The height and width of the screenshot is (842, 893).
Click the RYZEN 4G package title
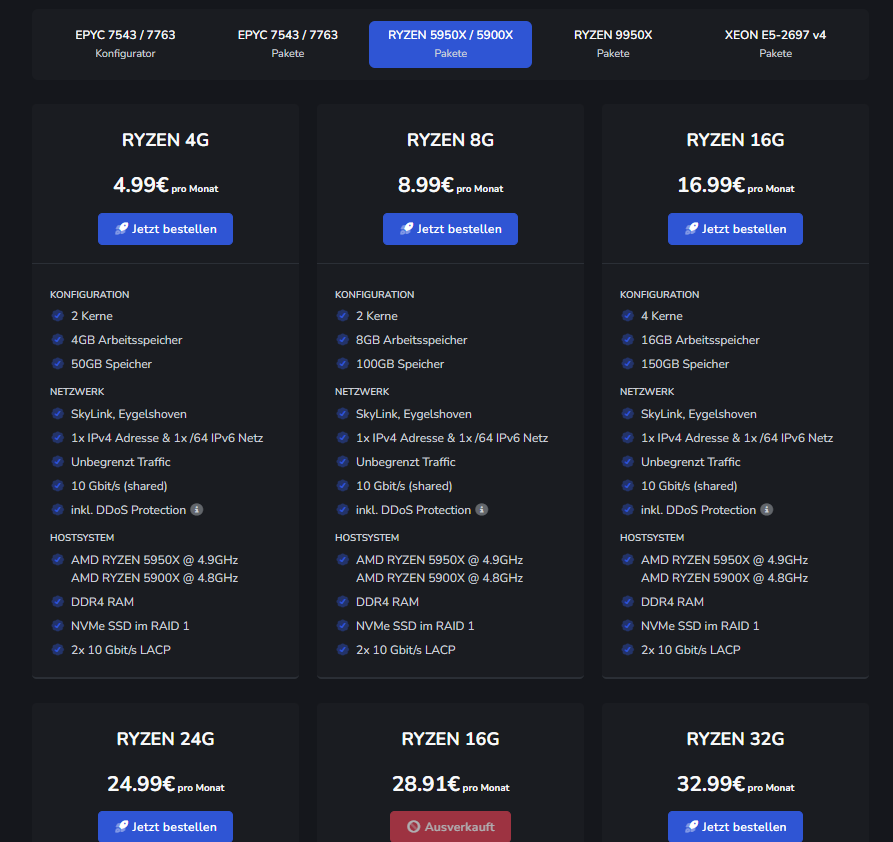(x=165, y=140)
